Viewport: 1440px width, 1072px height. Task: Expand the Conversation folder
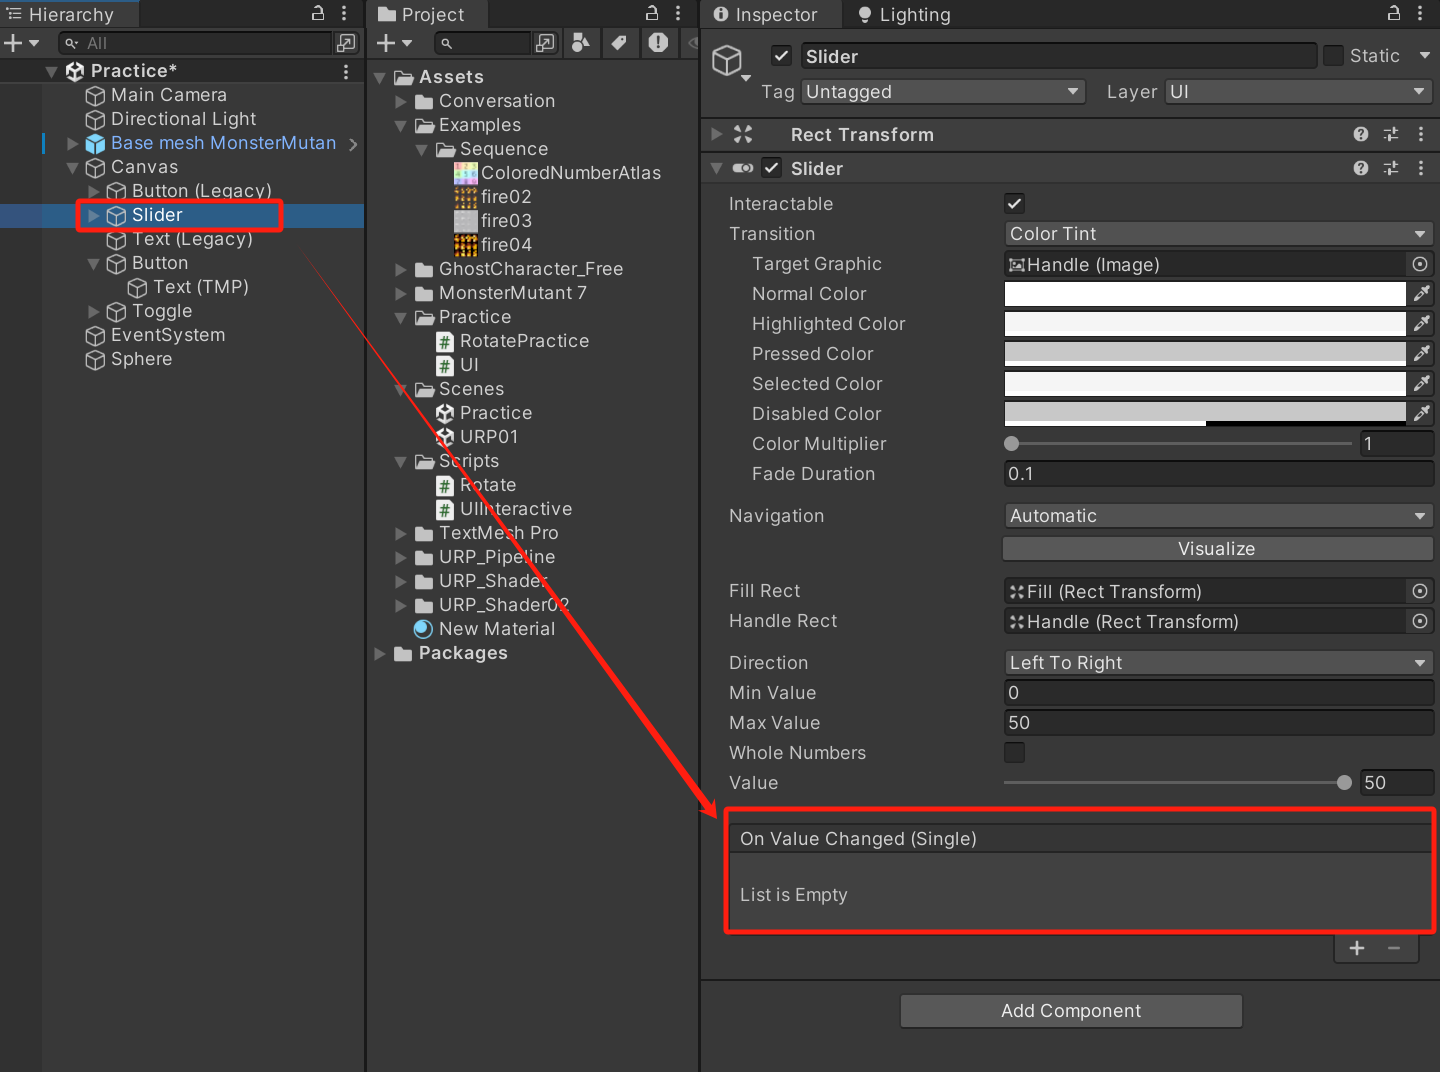(x=401, y=101)
